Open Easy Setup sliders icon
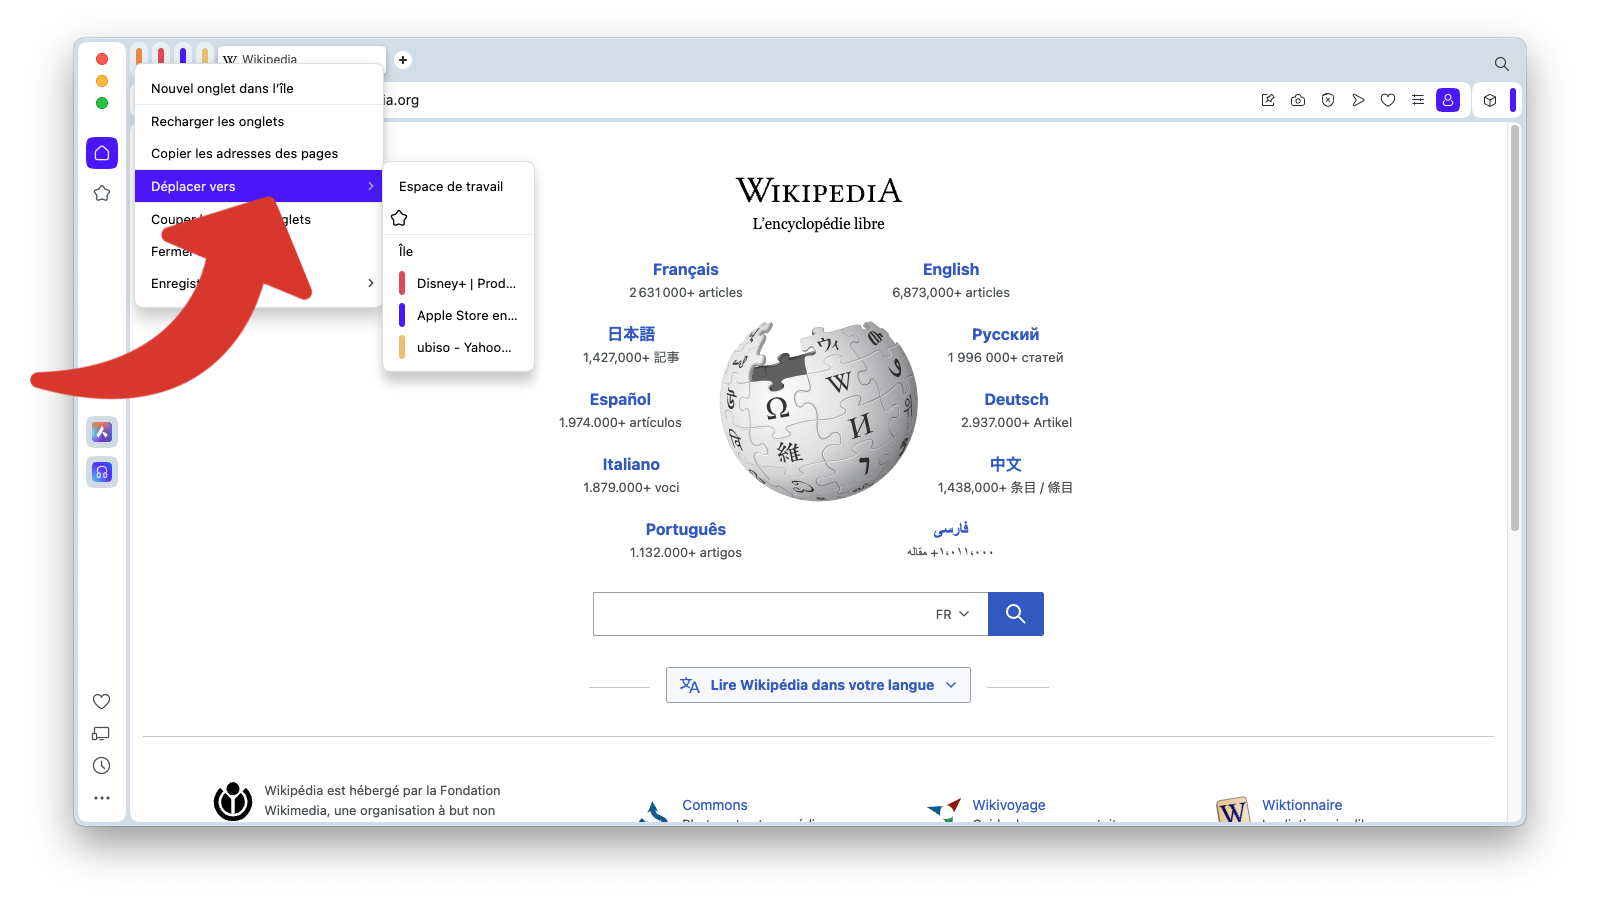Viewport: 1600px width, 900px height. coord(1418,100)
